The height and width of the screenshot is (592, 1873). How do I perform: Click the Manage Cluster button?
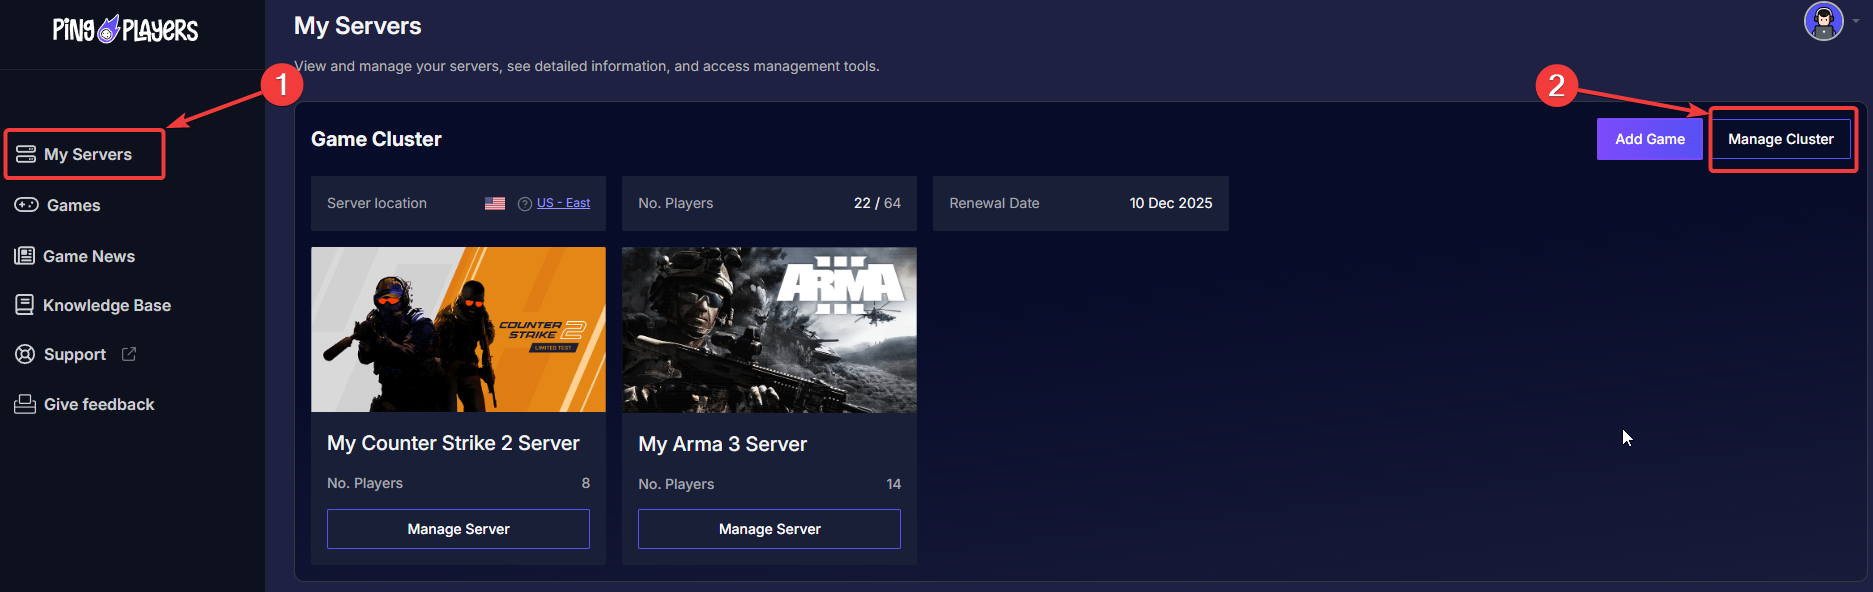pyautogui.click(x=1781, y=139)
